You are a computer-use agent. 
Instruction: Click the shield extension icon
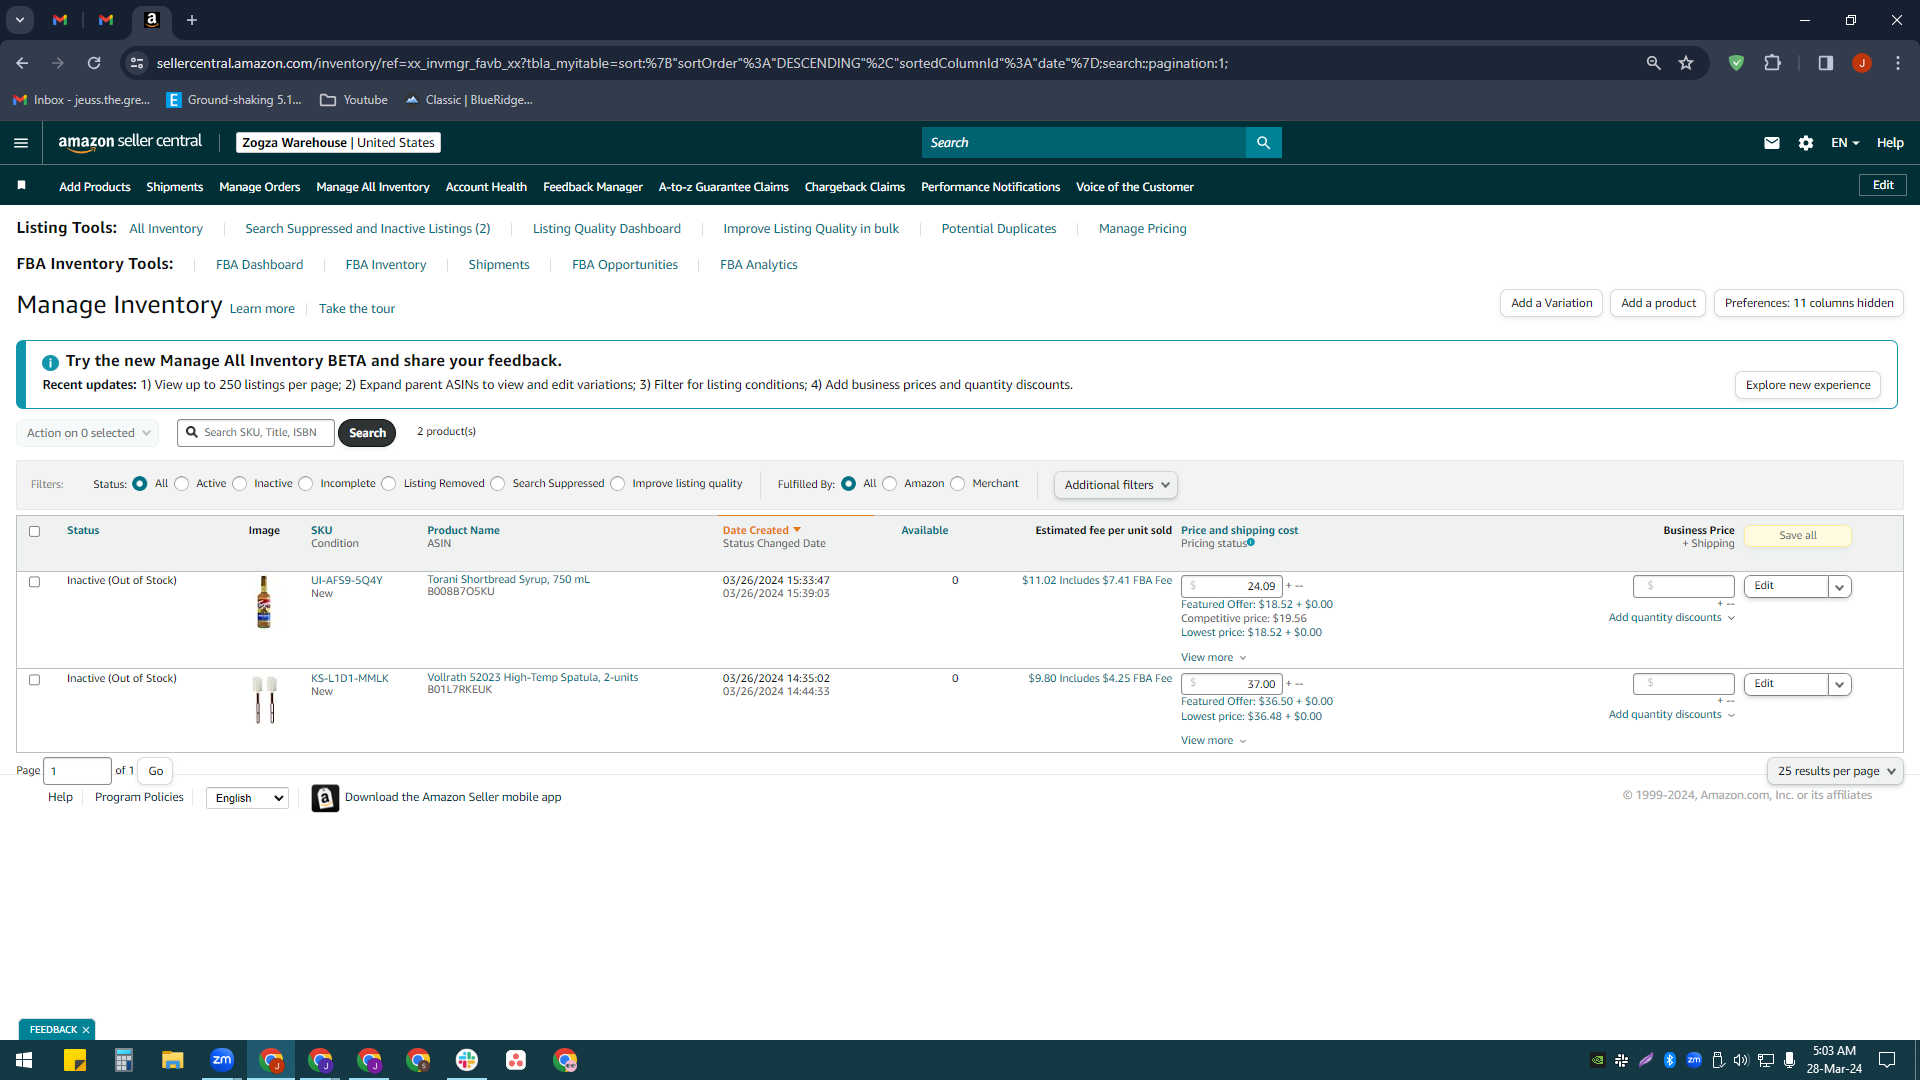coord(1737,63)
